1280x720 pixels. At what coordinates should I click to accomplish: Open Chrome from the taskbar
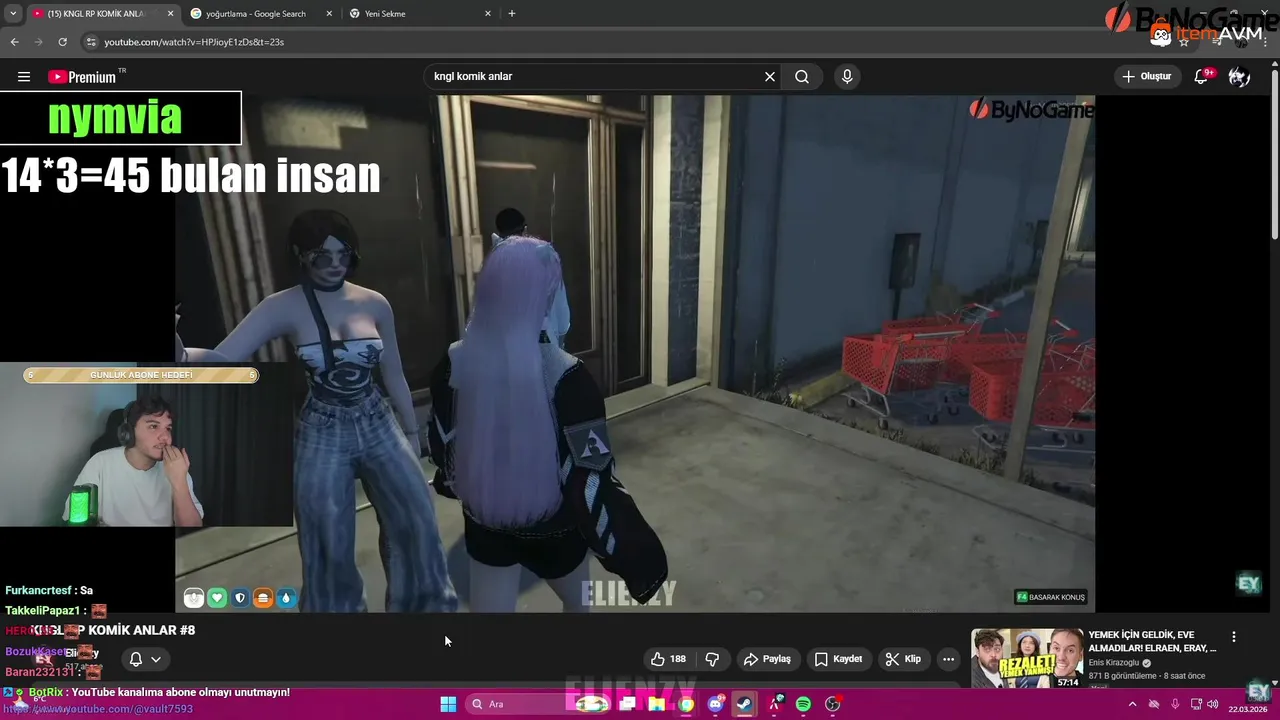(686, 704)
